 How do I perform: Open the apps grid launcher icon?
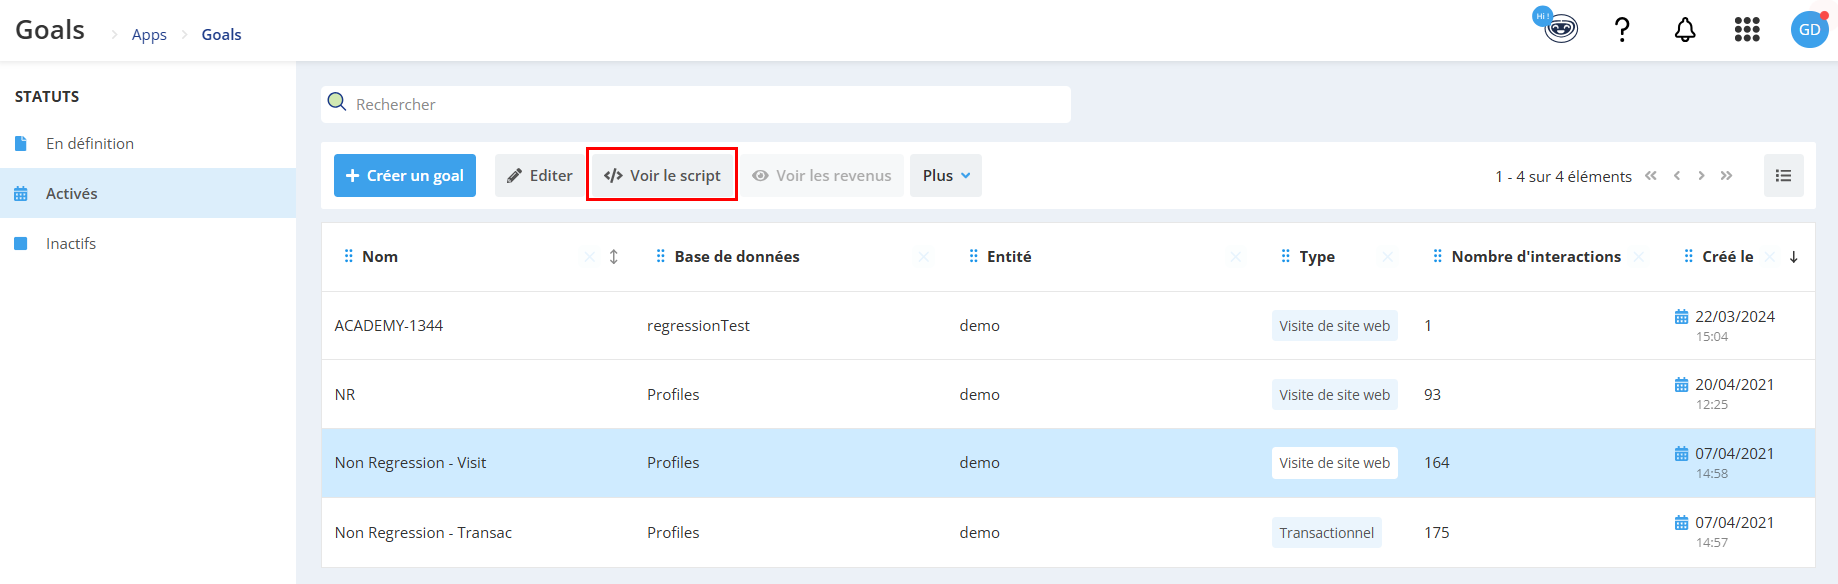(x=1747, y=30)
